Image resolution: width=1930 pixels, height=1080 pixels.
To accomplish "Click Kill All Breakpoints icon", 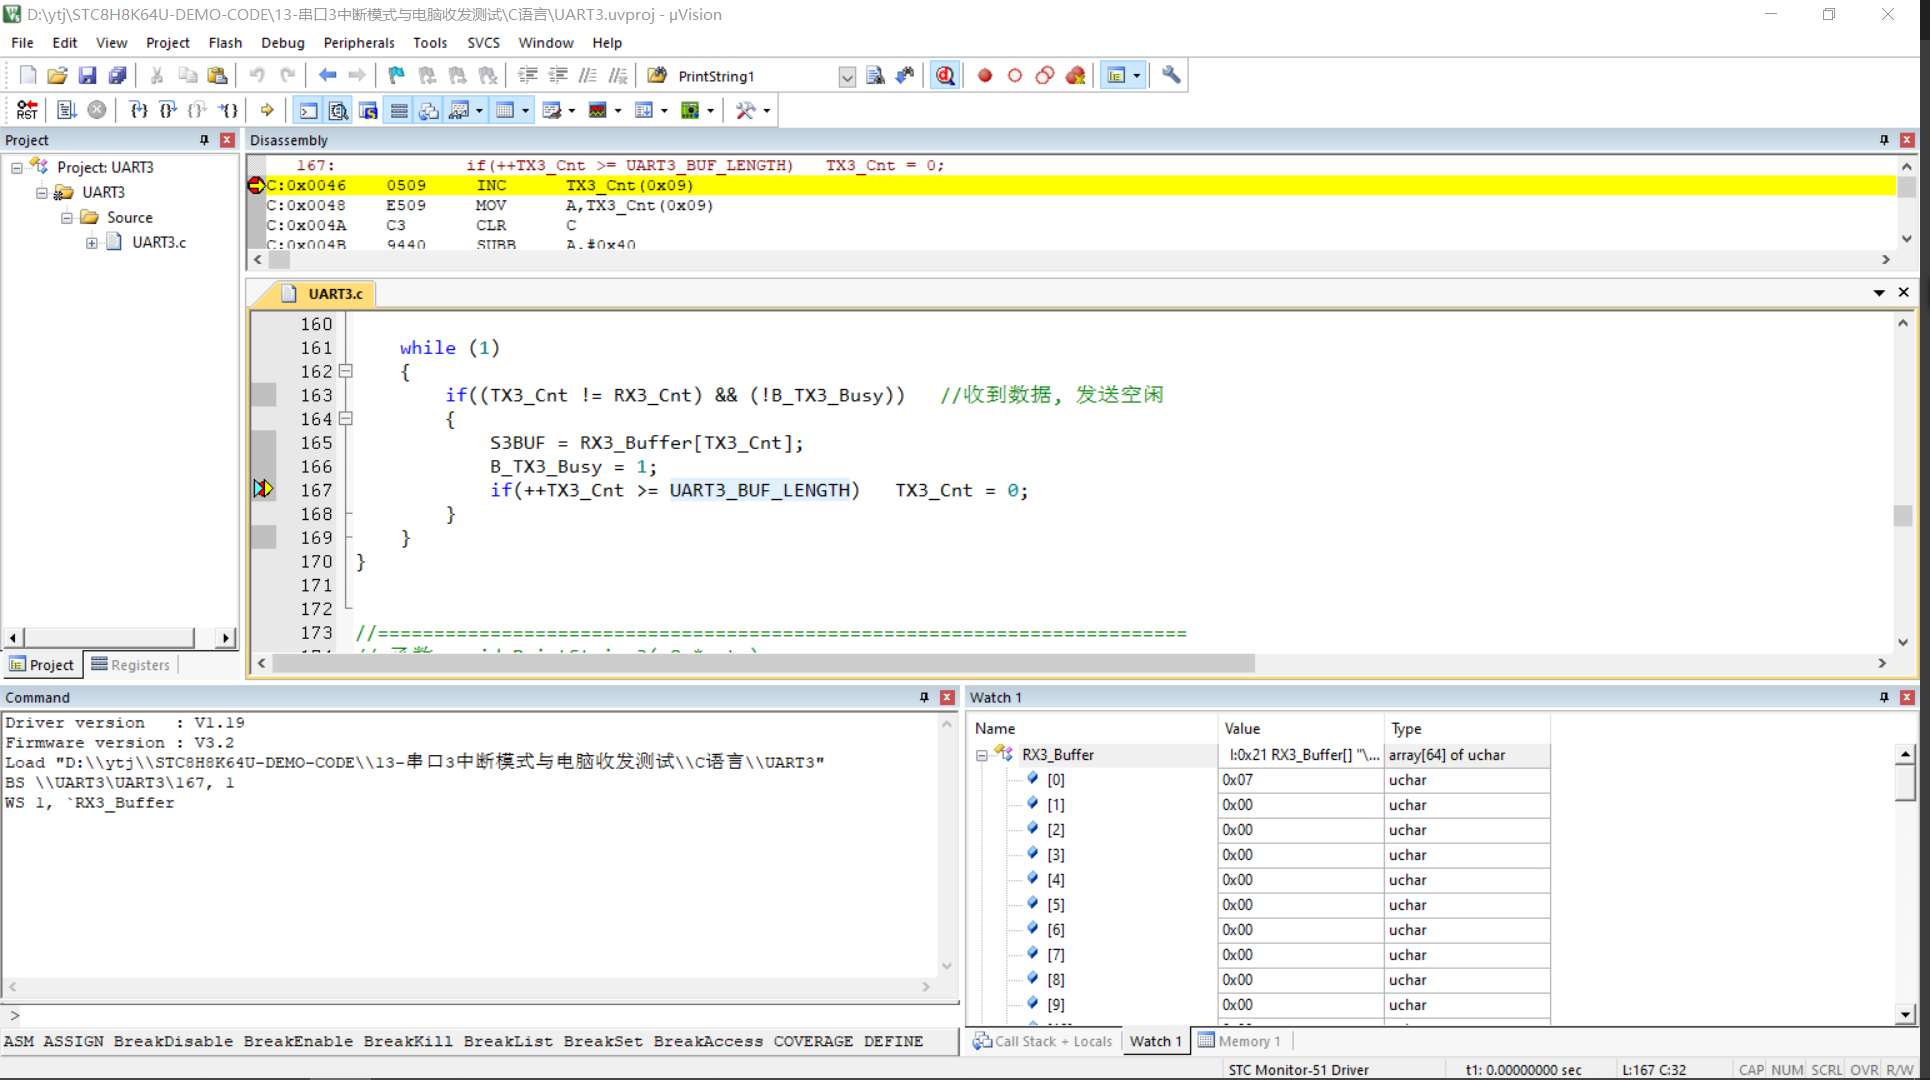I will pyautogui.click(x=1076, y=76).
